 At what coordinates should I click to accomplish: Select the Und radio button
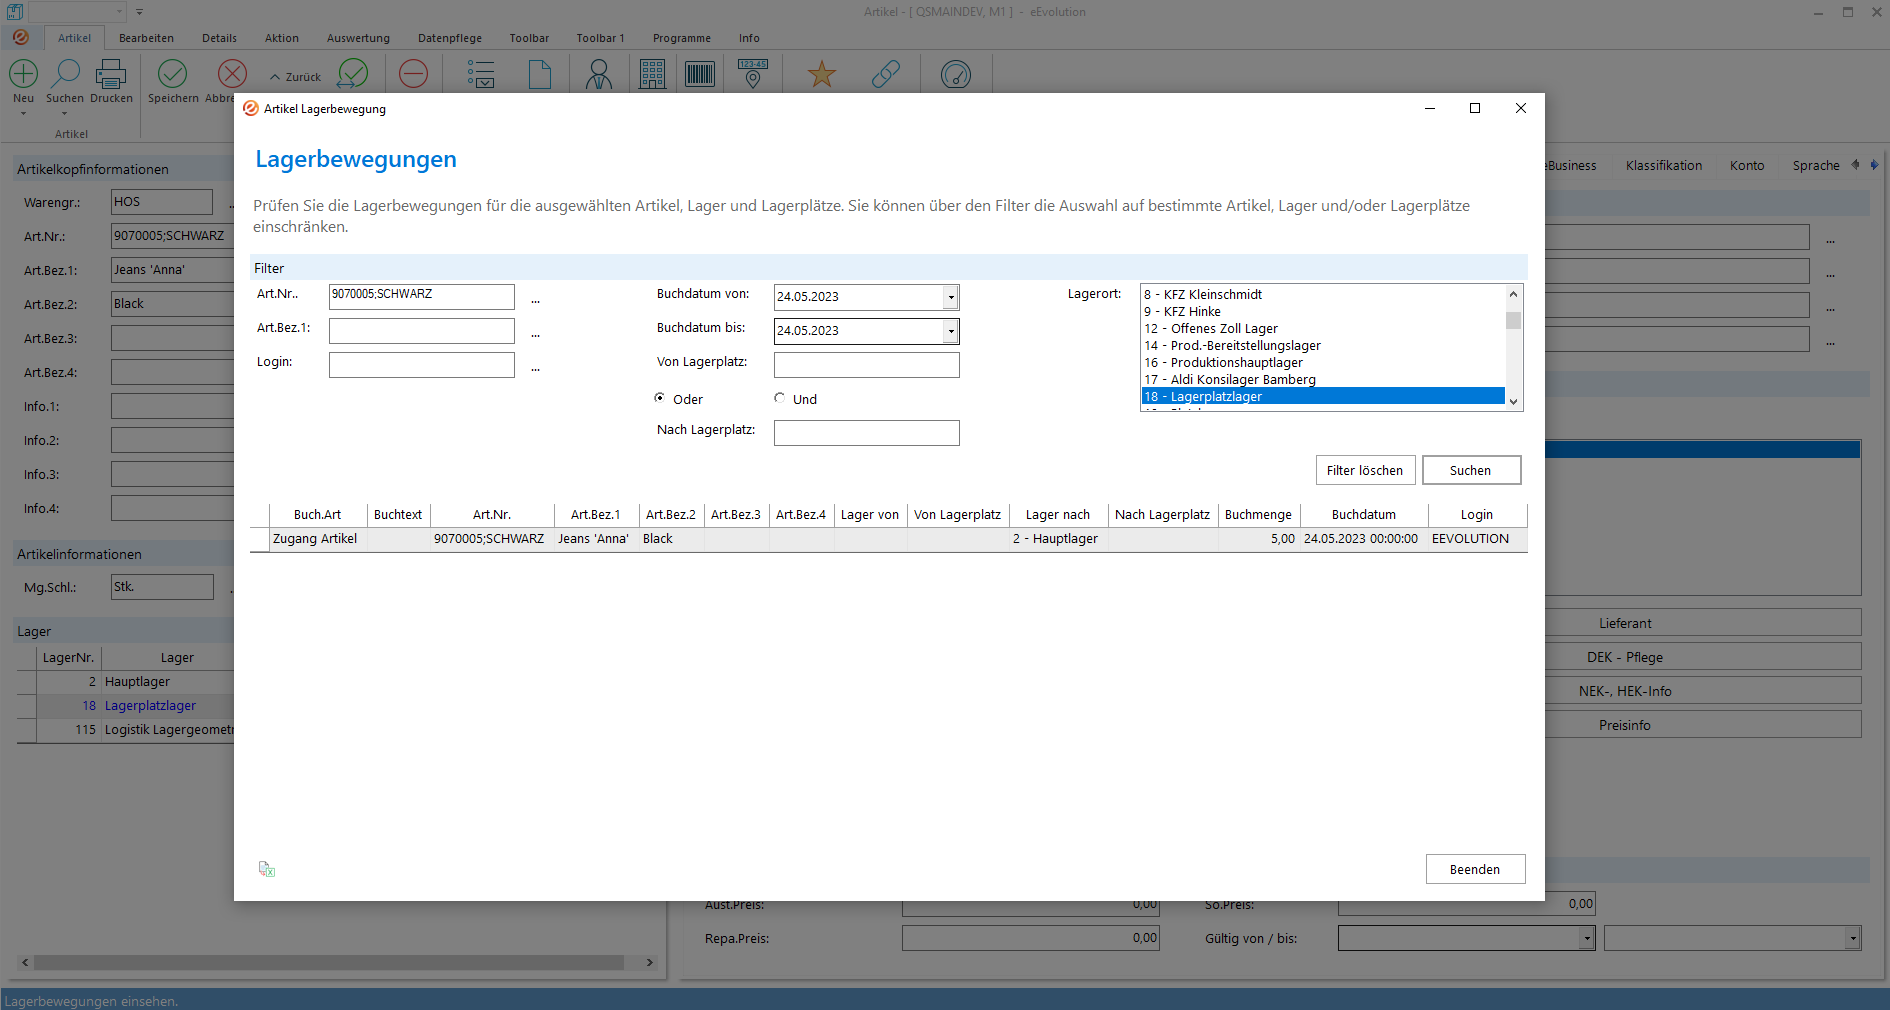(x=780, y=398)
